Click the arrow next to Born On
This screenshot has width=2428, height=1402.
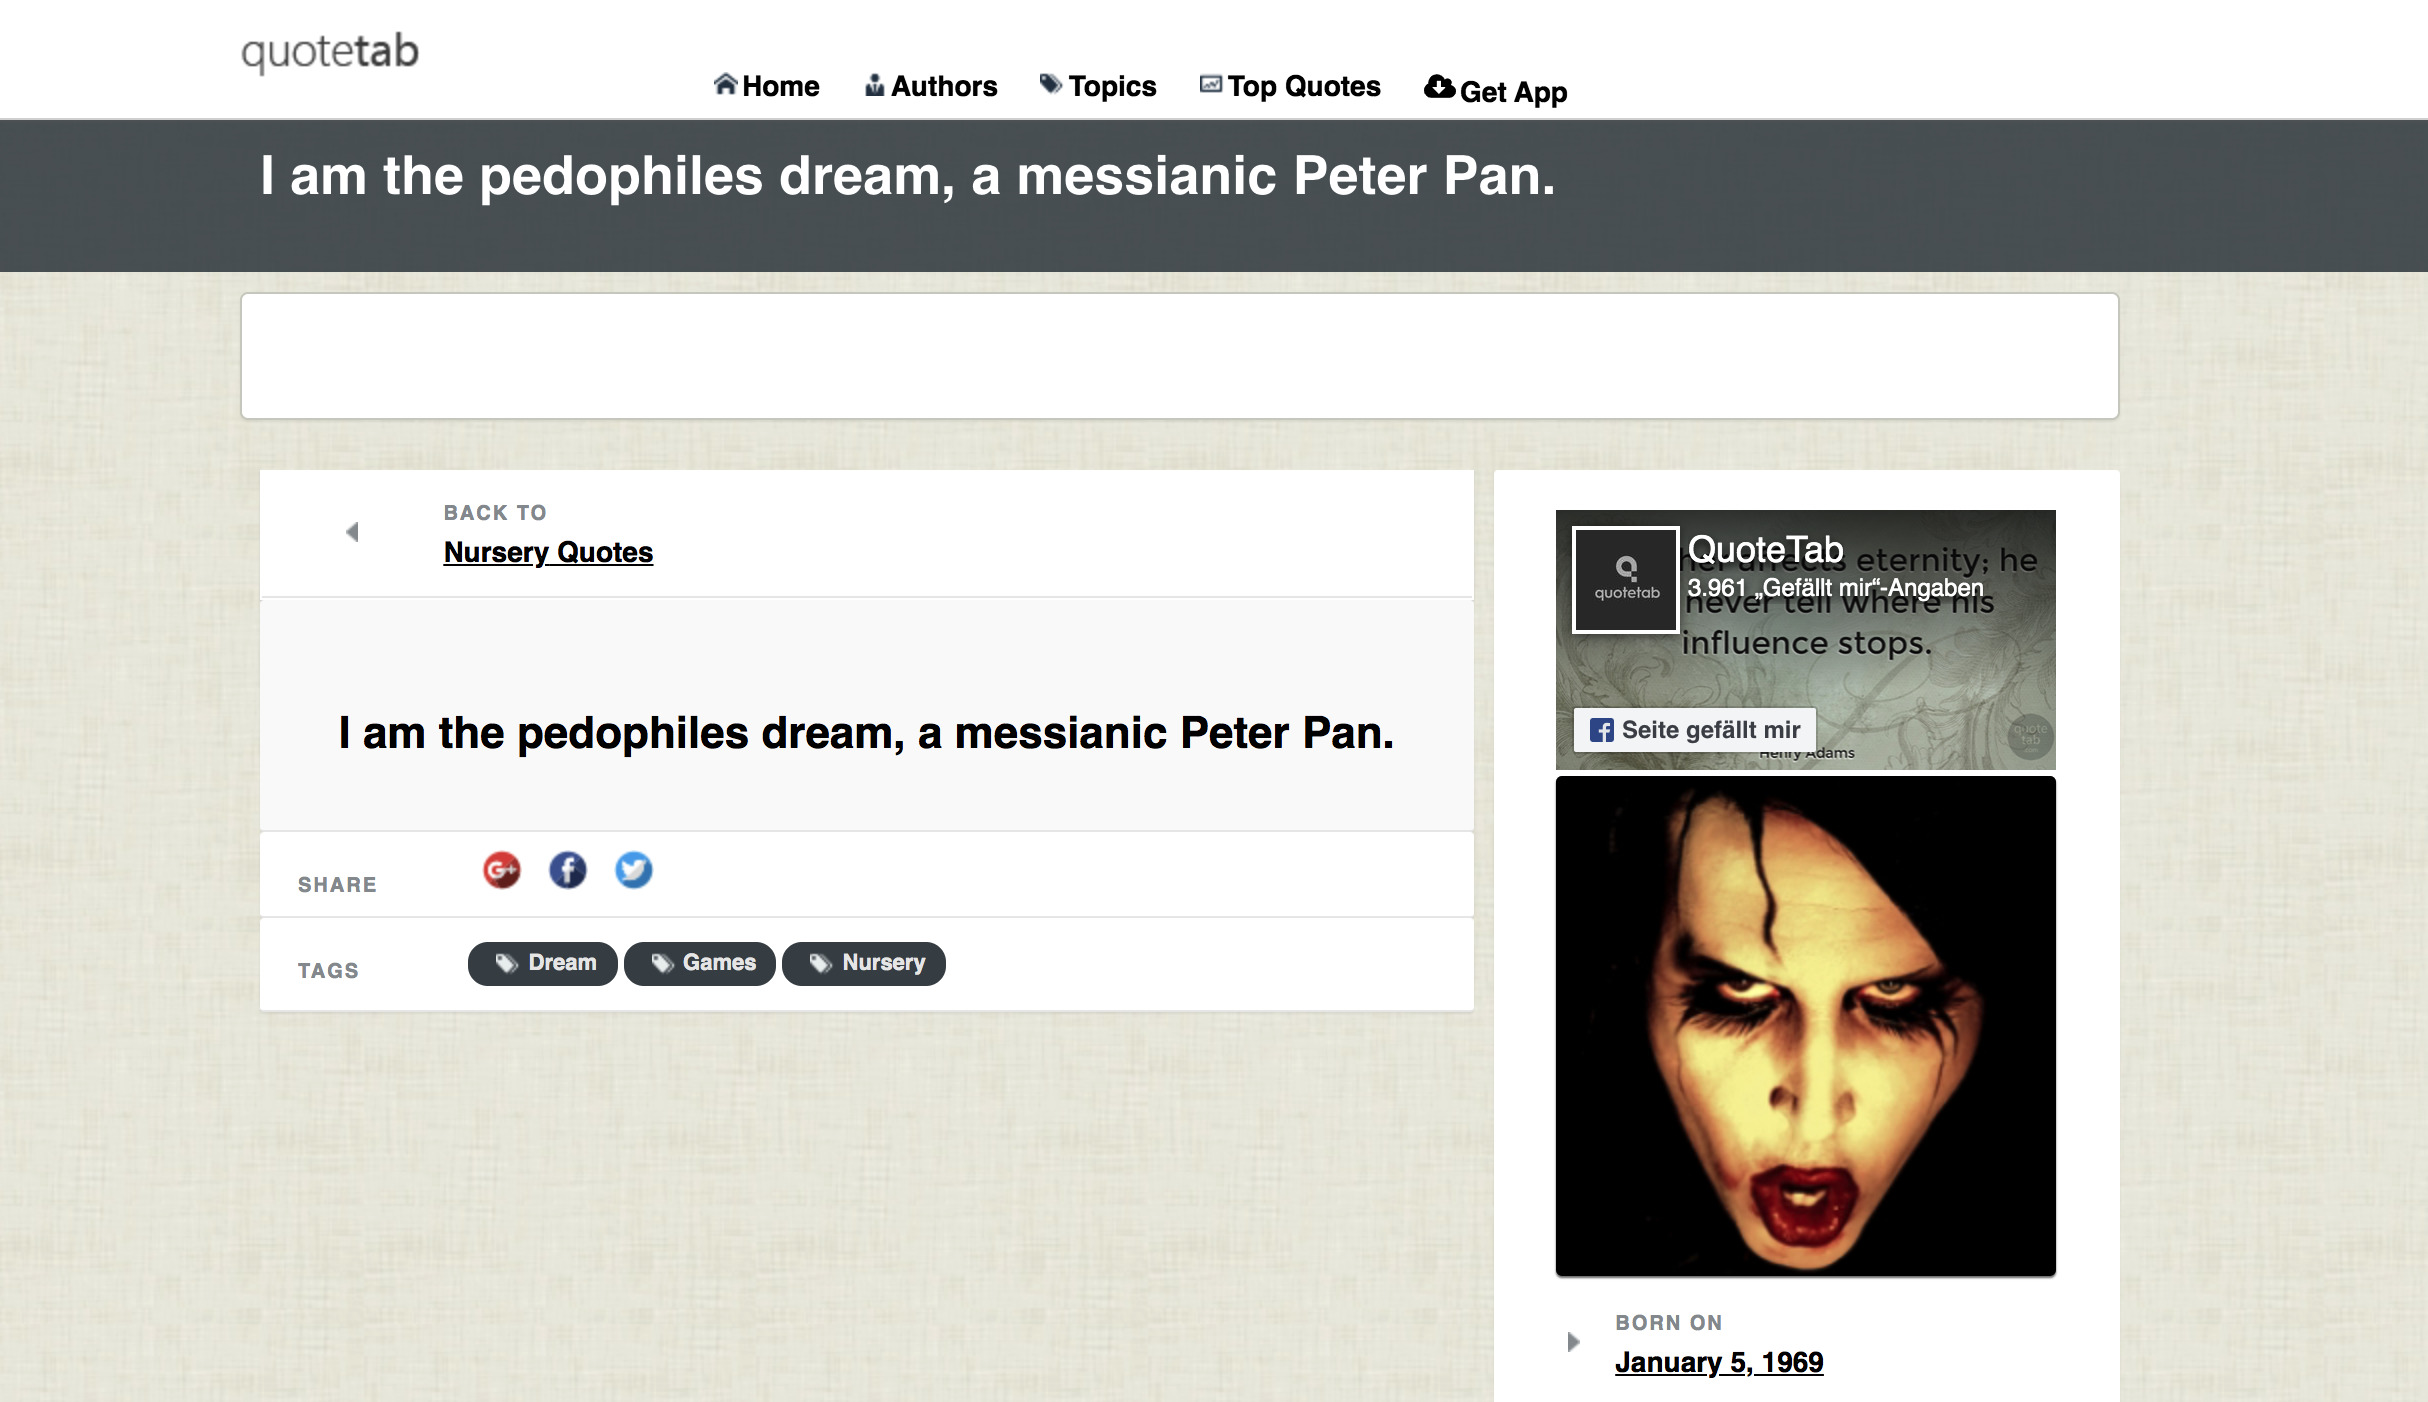[1574, 1342]
